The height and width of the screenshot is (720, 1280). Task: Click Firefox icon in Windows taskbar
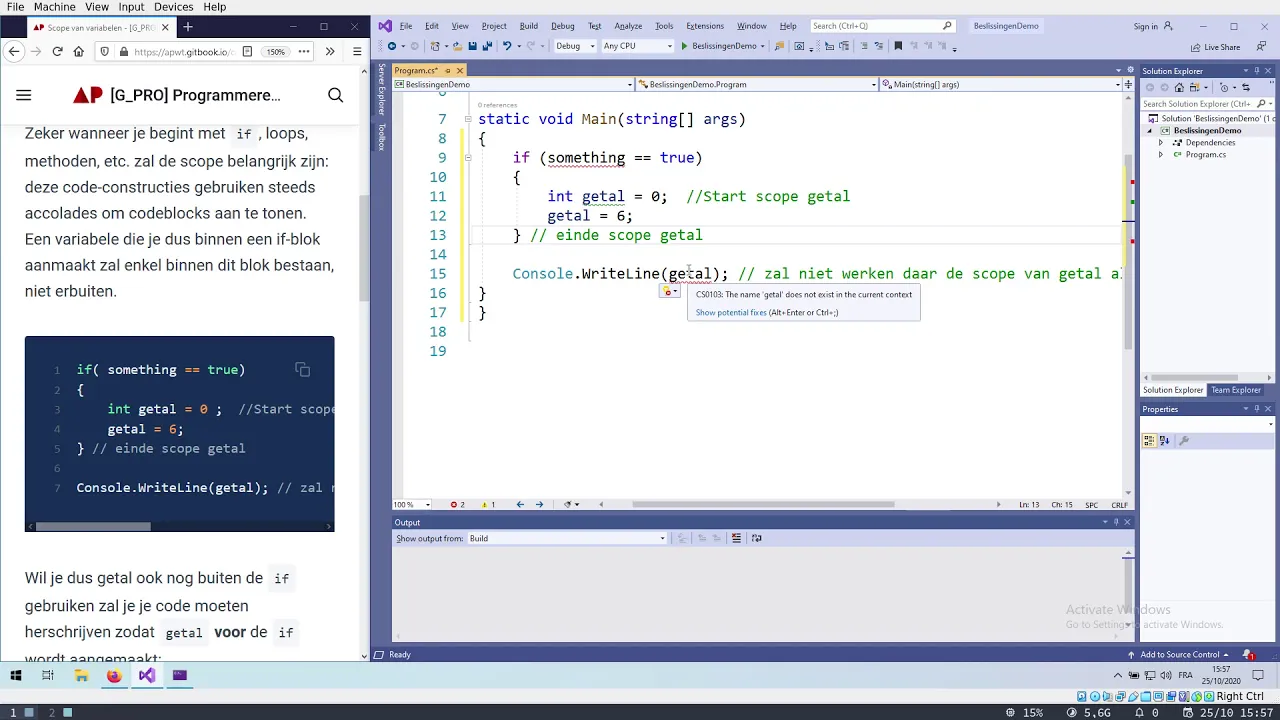pyautogui.click(x=114, y=676)
